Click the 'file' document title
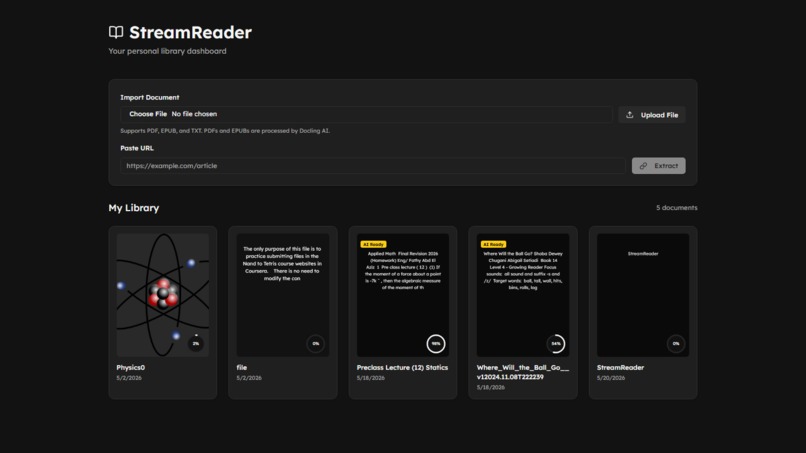The image size is (806, 453). (242, 368)
